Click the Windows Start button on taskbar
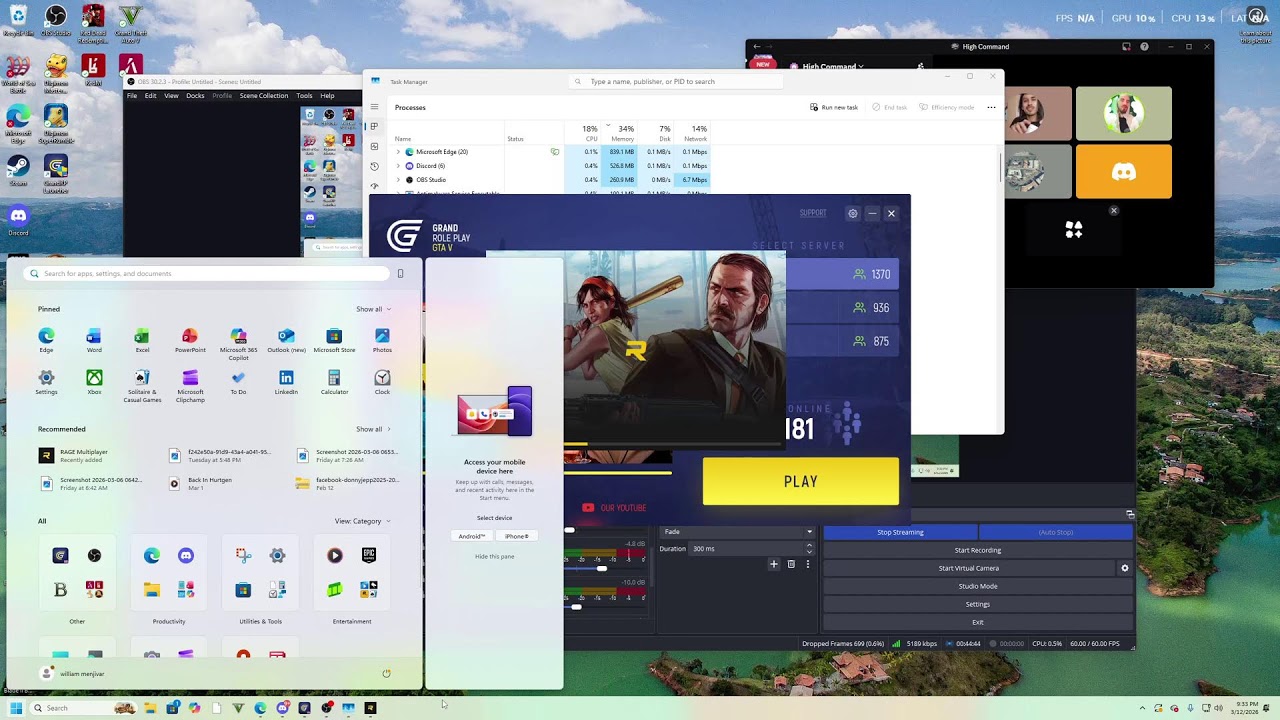 click(x=15, y=708)
